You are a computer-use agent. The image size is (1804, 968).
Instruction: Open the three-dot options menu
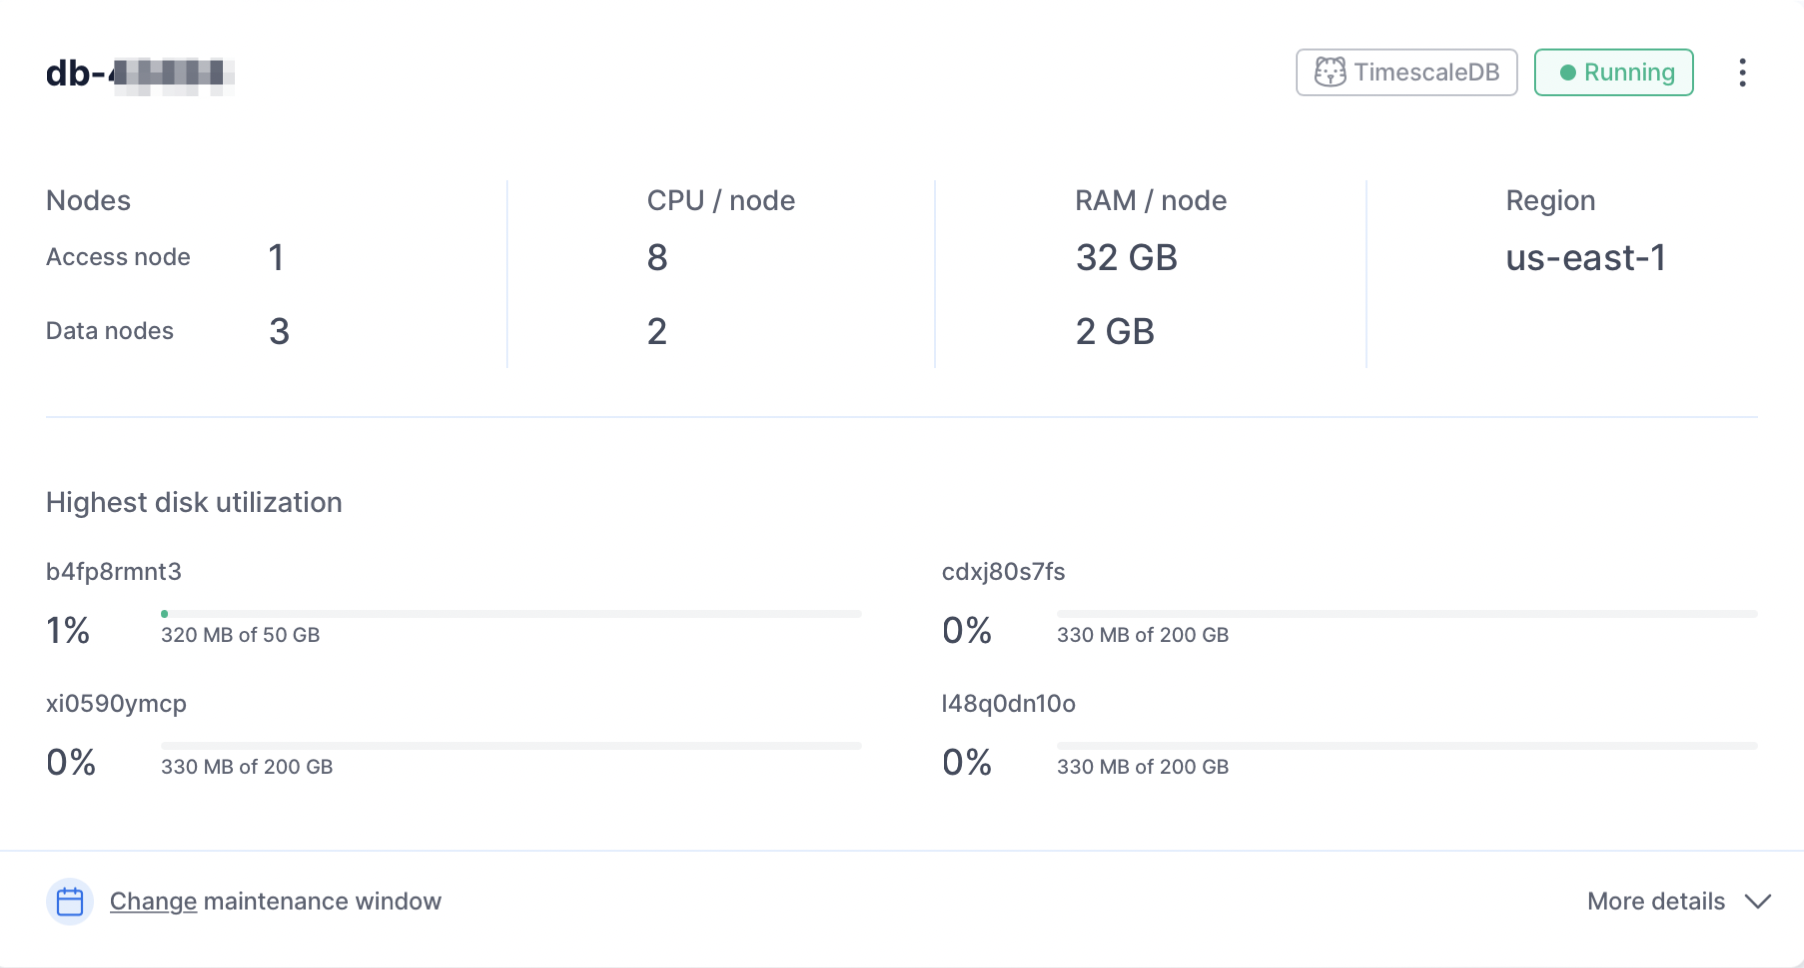[x=1742, y=72]
